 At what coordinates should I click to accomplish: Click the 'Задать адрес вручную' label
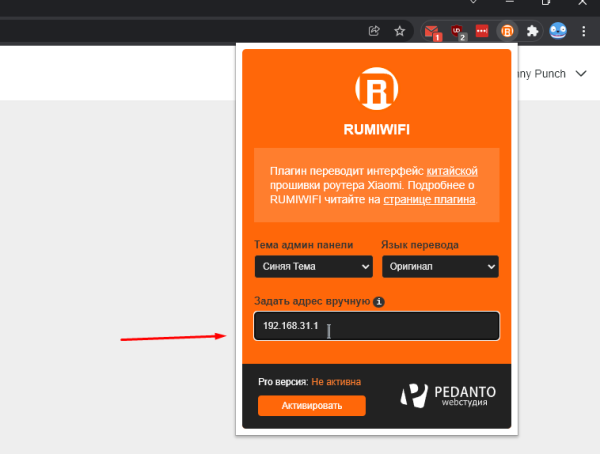[x=312, y=301]
